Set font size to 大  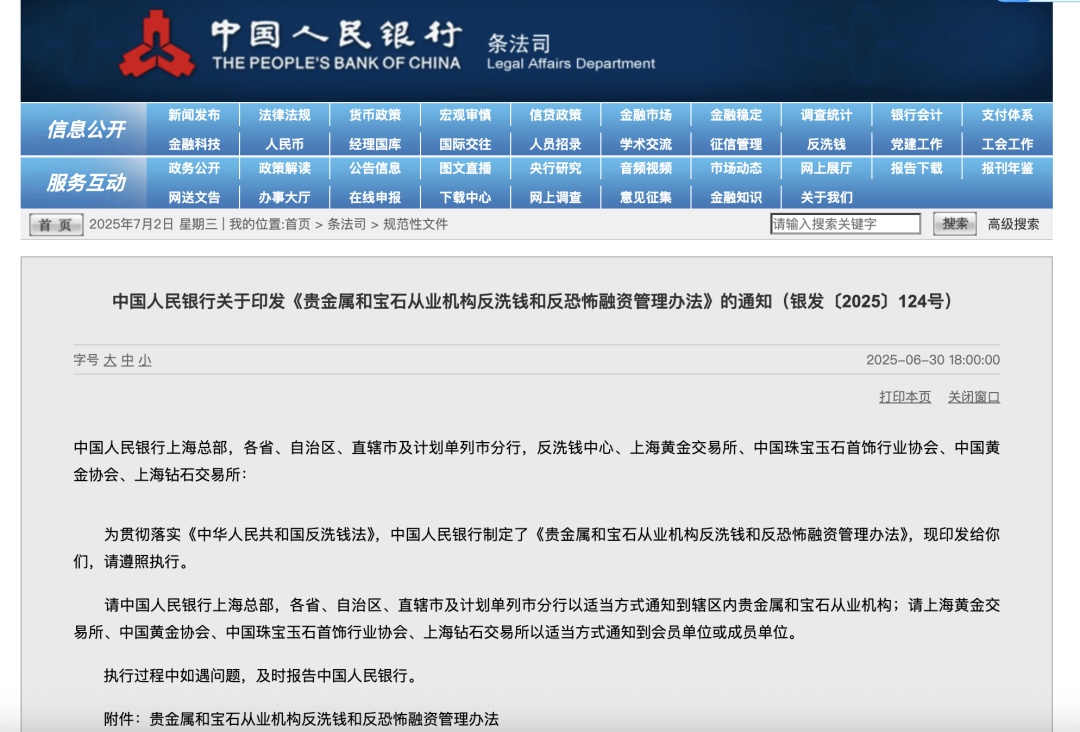pyautogui.click(x=110, y=360)
